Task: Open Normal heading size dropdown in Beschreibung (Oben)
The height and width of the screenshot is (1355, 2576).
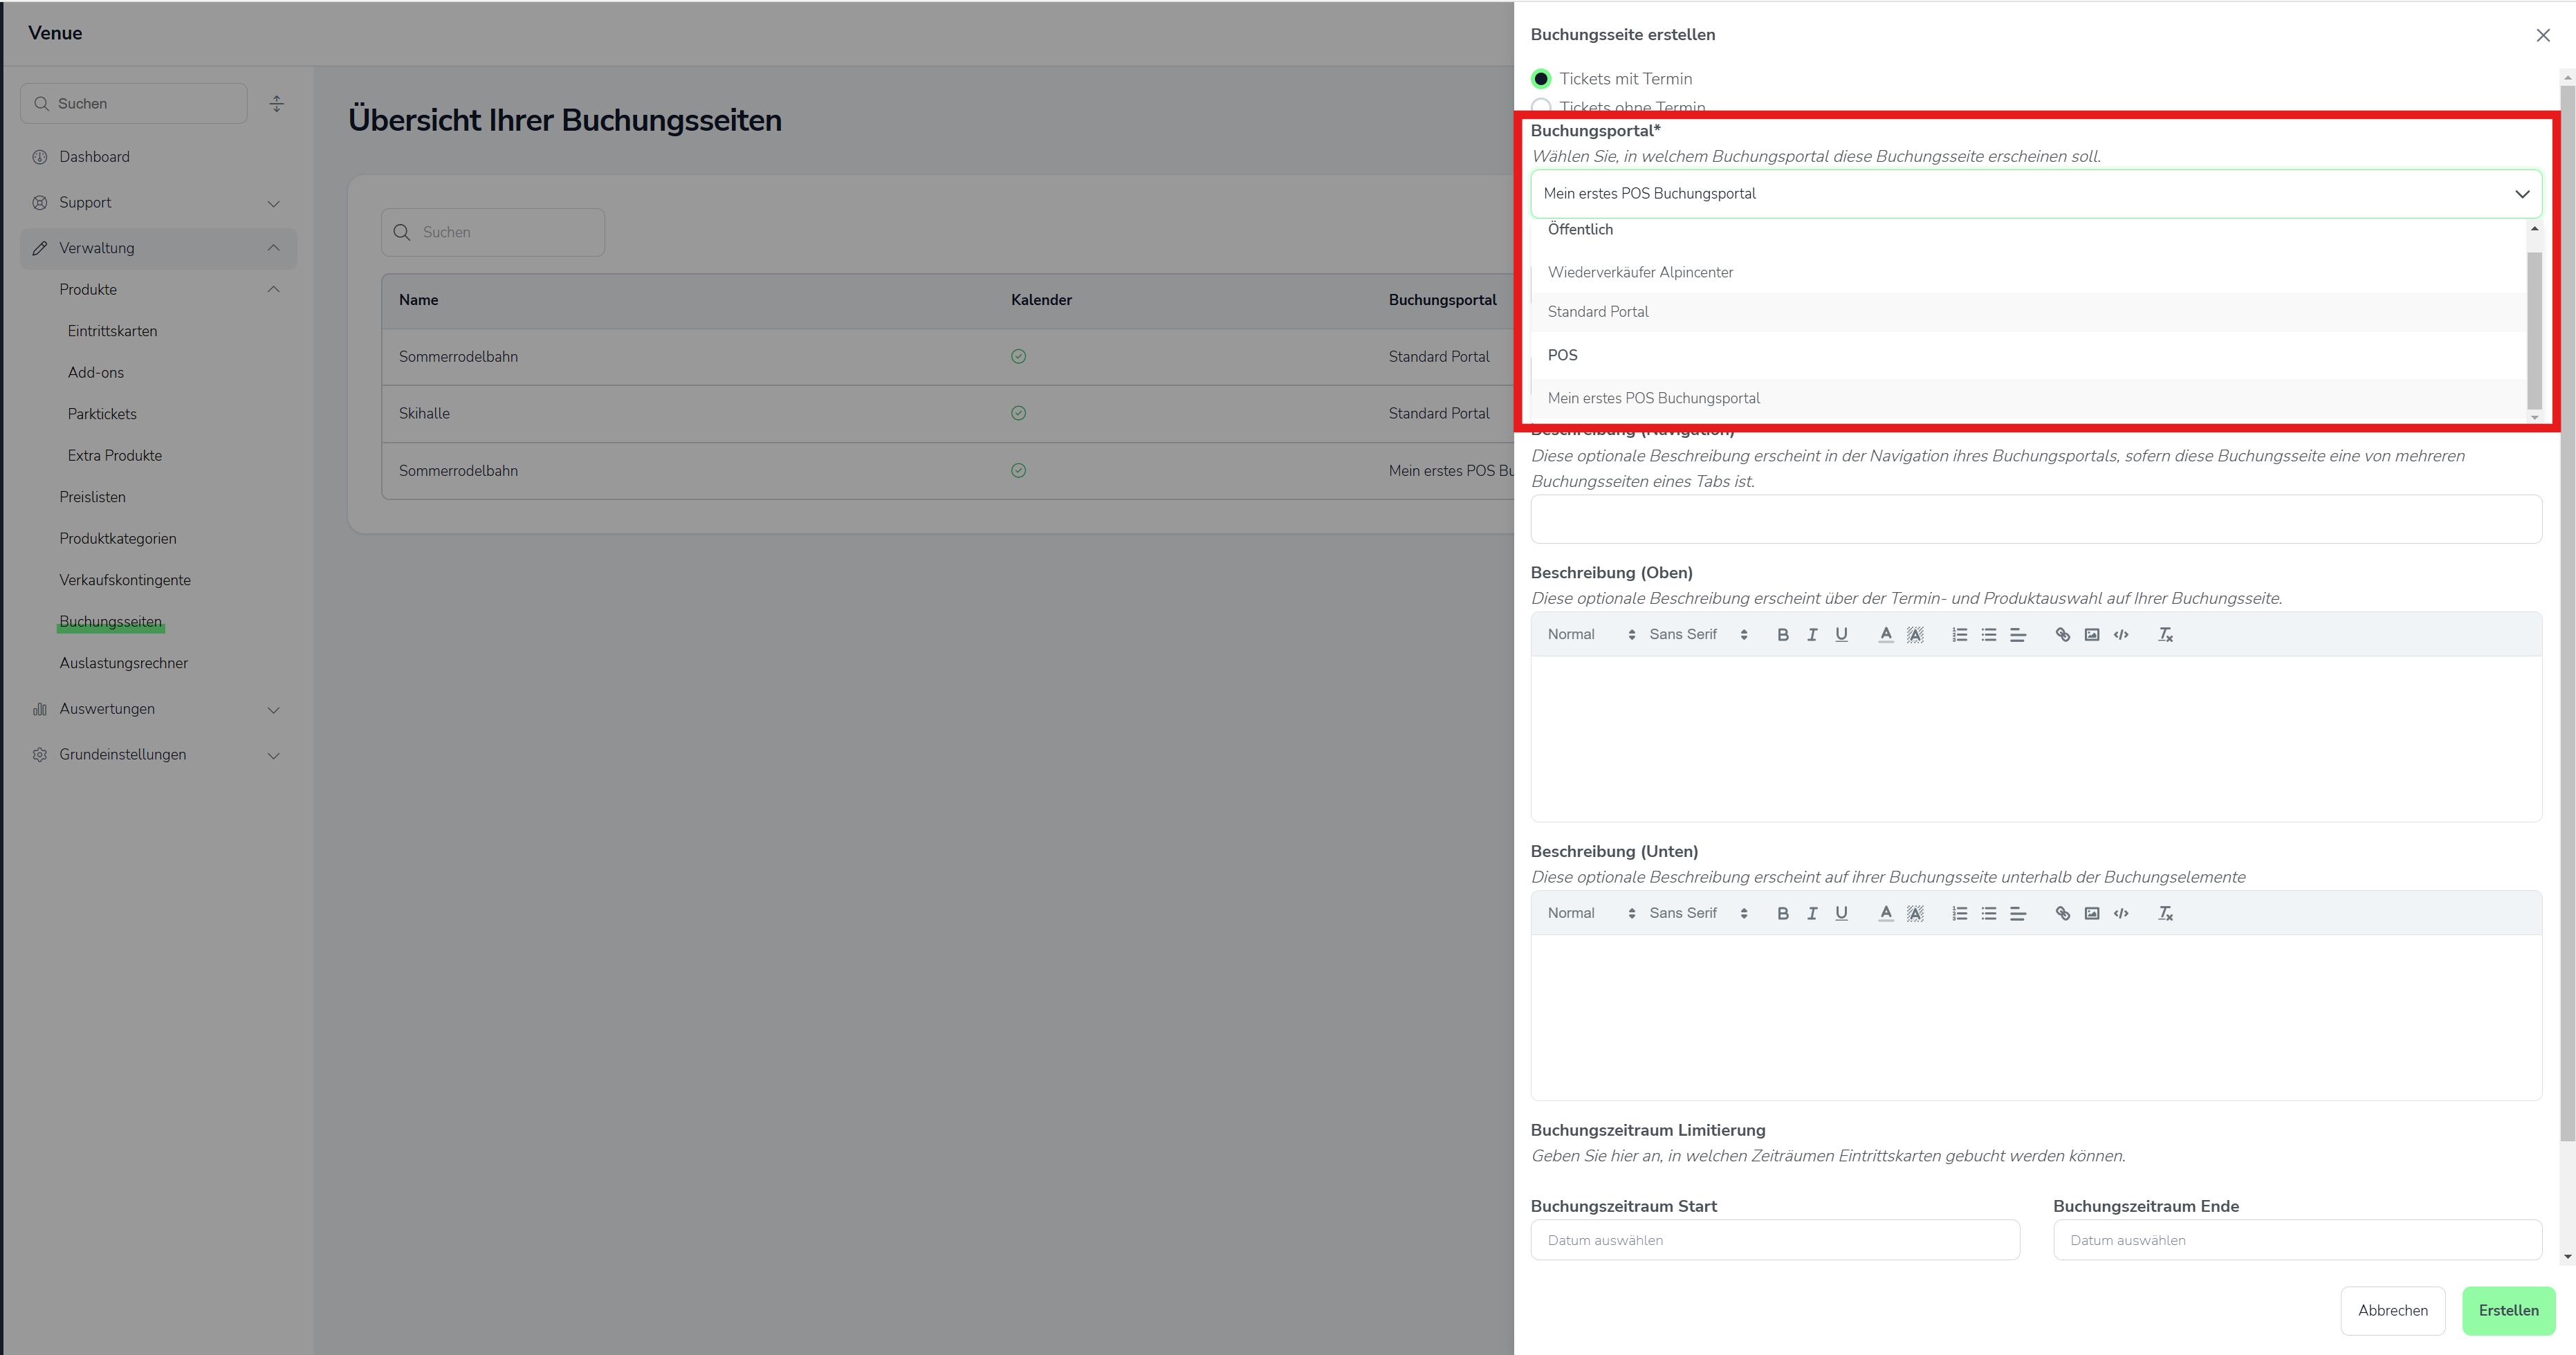Action: (1590, 634)
